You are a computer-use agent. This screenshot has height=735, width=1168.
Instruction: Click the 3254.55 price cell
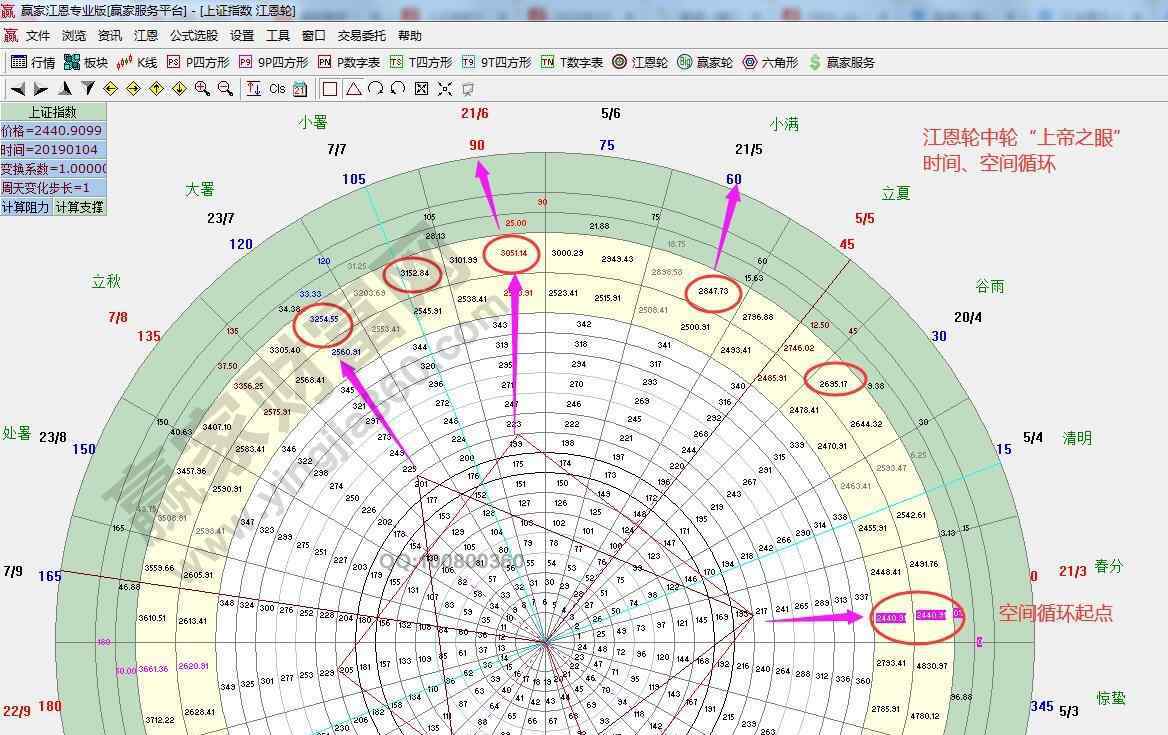tap(324, 319)
